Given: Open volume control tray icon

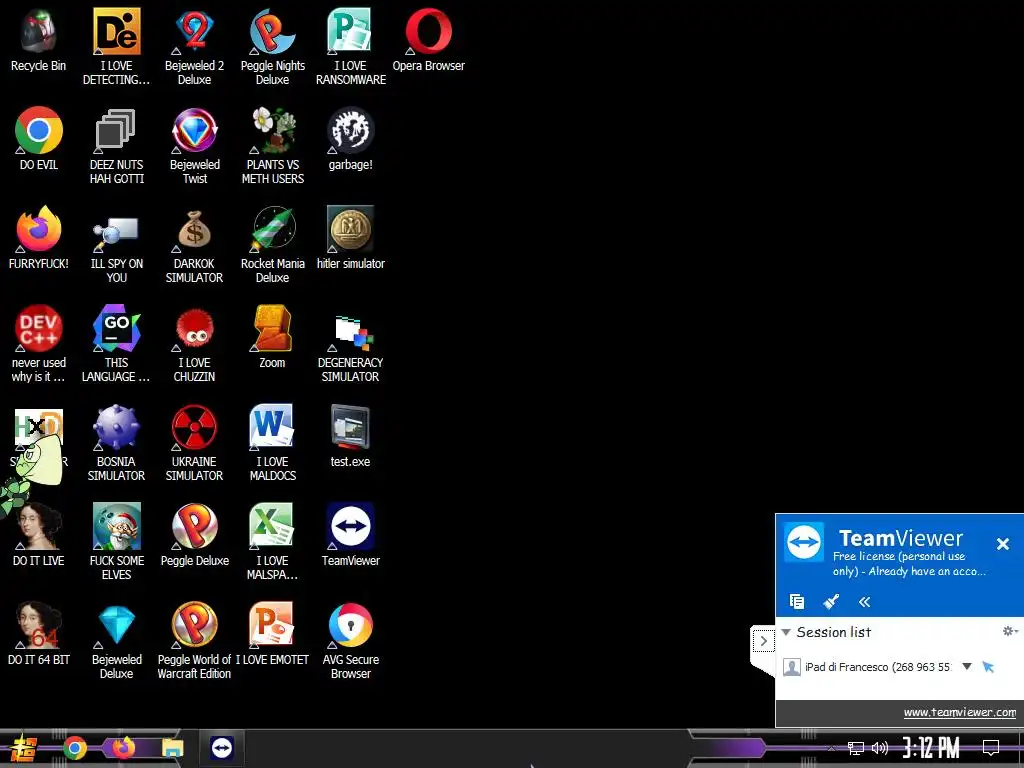Looking at the screenshot, I should coord(880,748).
